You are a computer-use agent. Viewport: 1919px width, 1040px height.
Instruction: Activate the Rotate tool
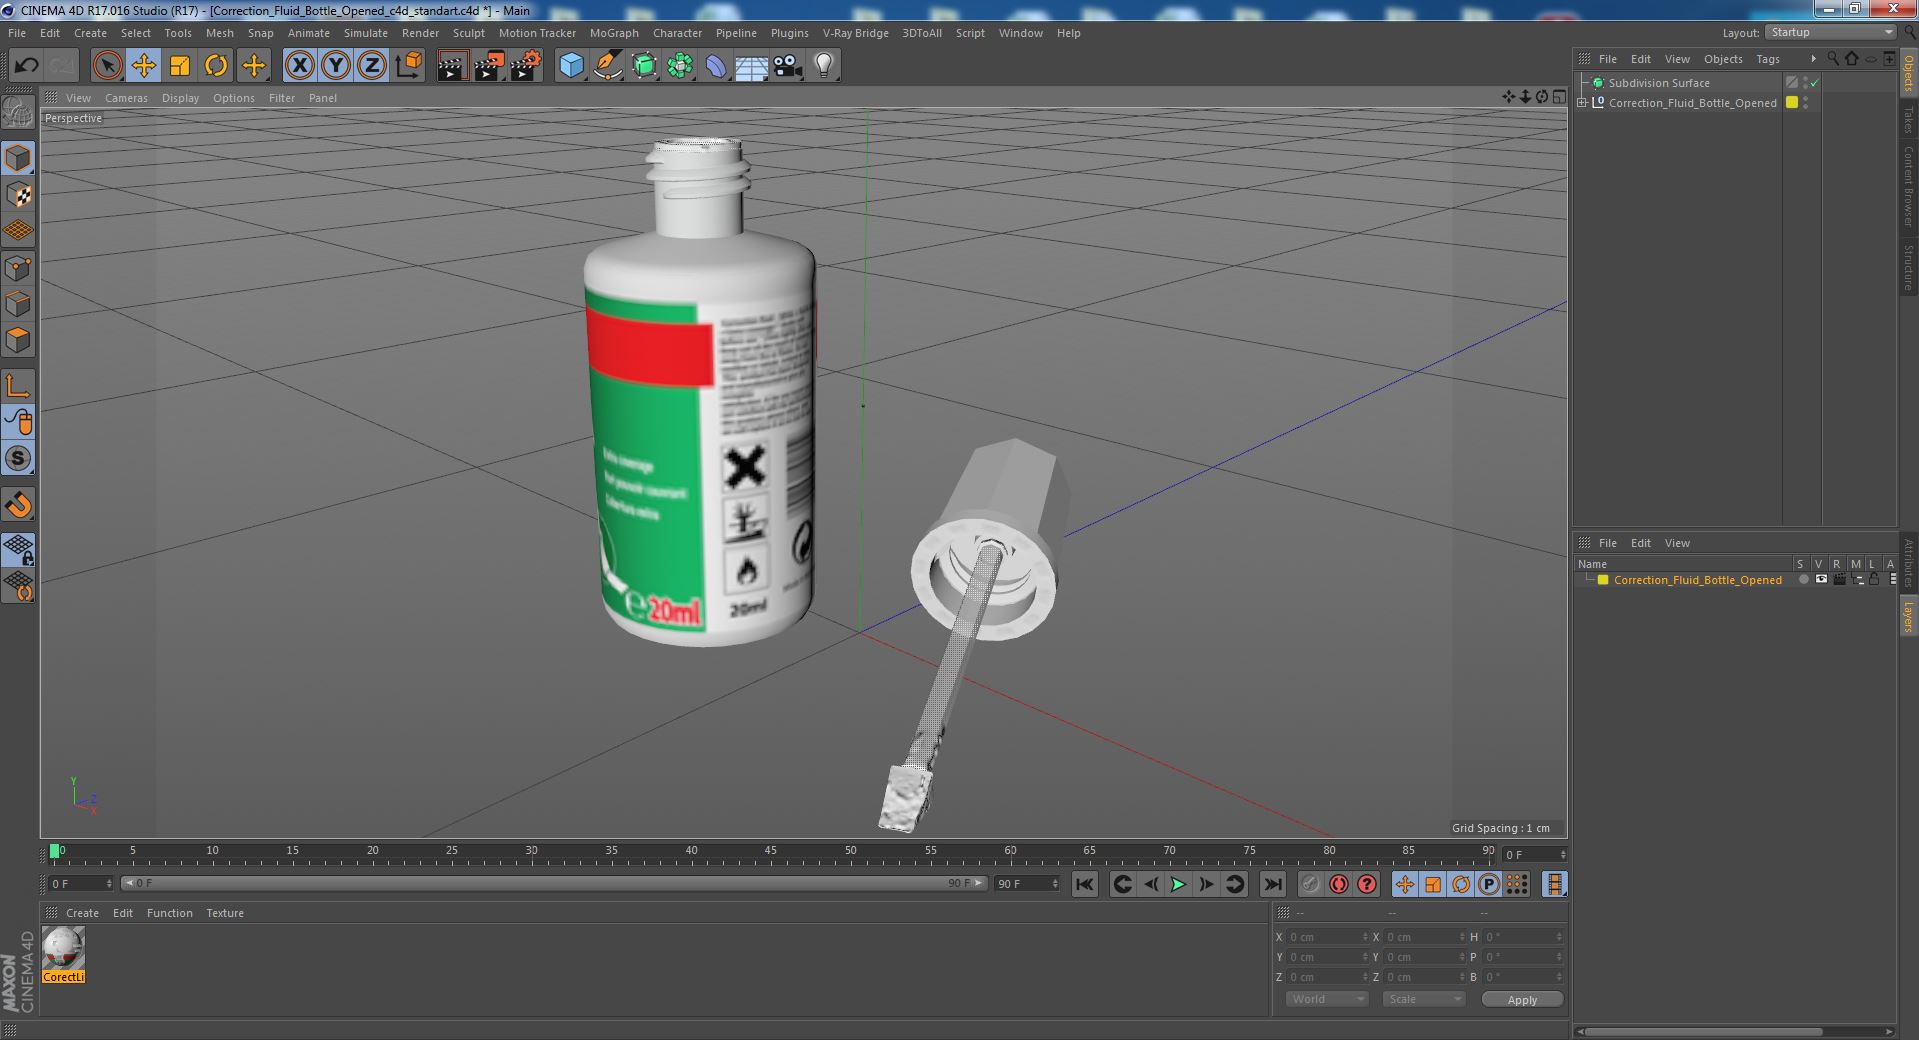point(216,66)
